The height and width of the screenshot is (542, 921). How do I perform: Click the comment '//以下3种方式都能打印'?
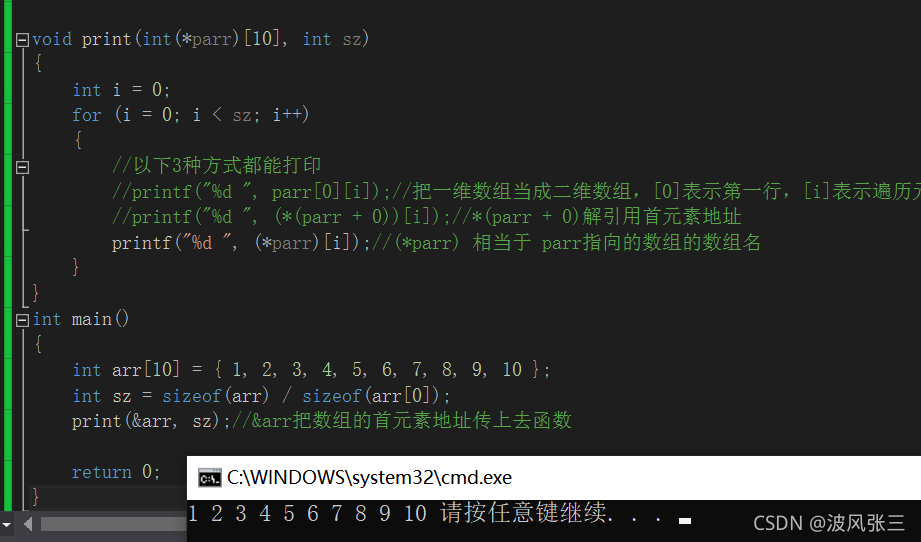[217, 166]
